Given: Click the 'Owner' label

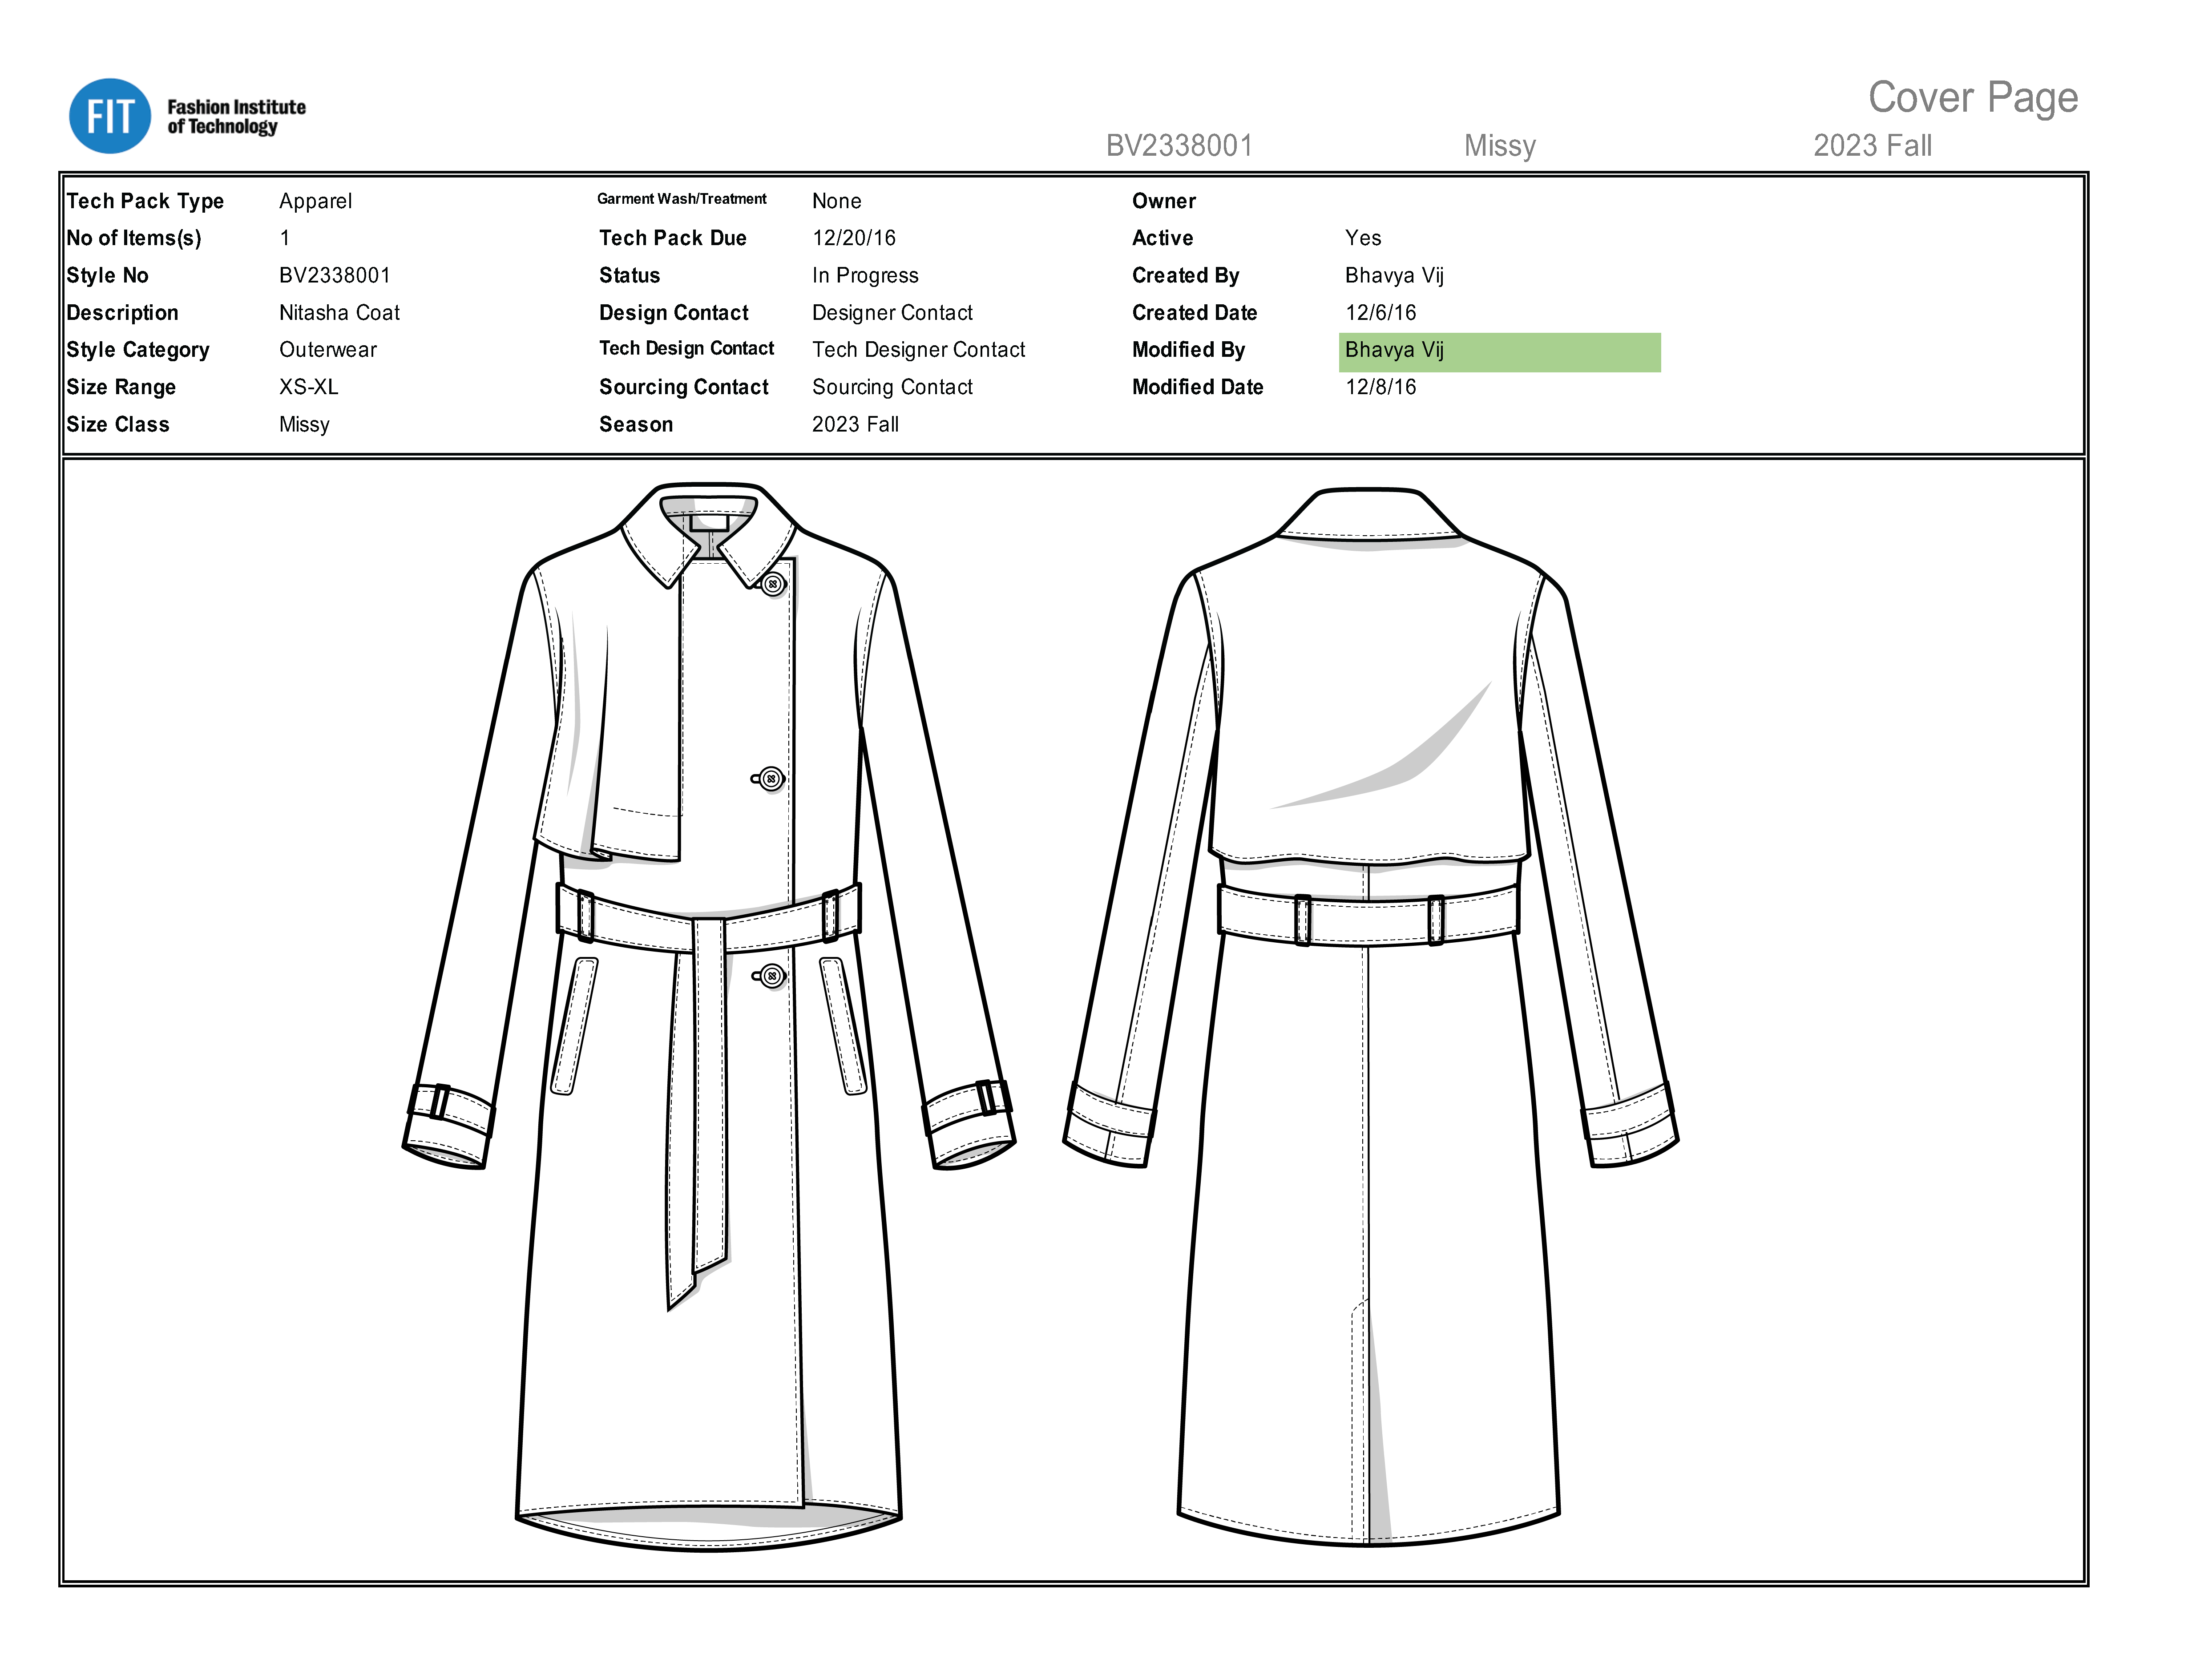Looking at the screenshot, I should (1164, 201).
